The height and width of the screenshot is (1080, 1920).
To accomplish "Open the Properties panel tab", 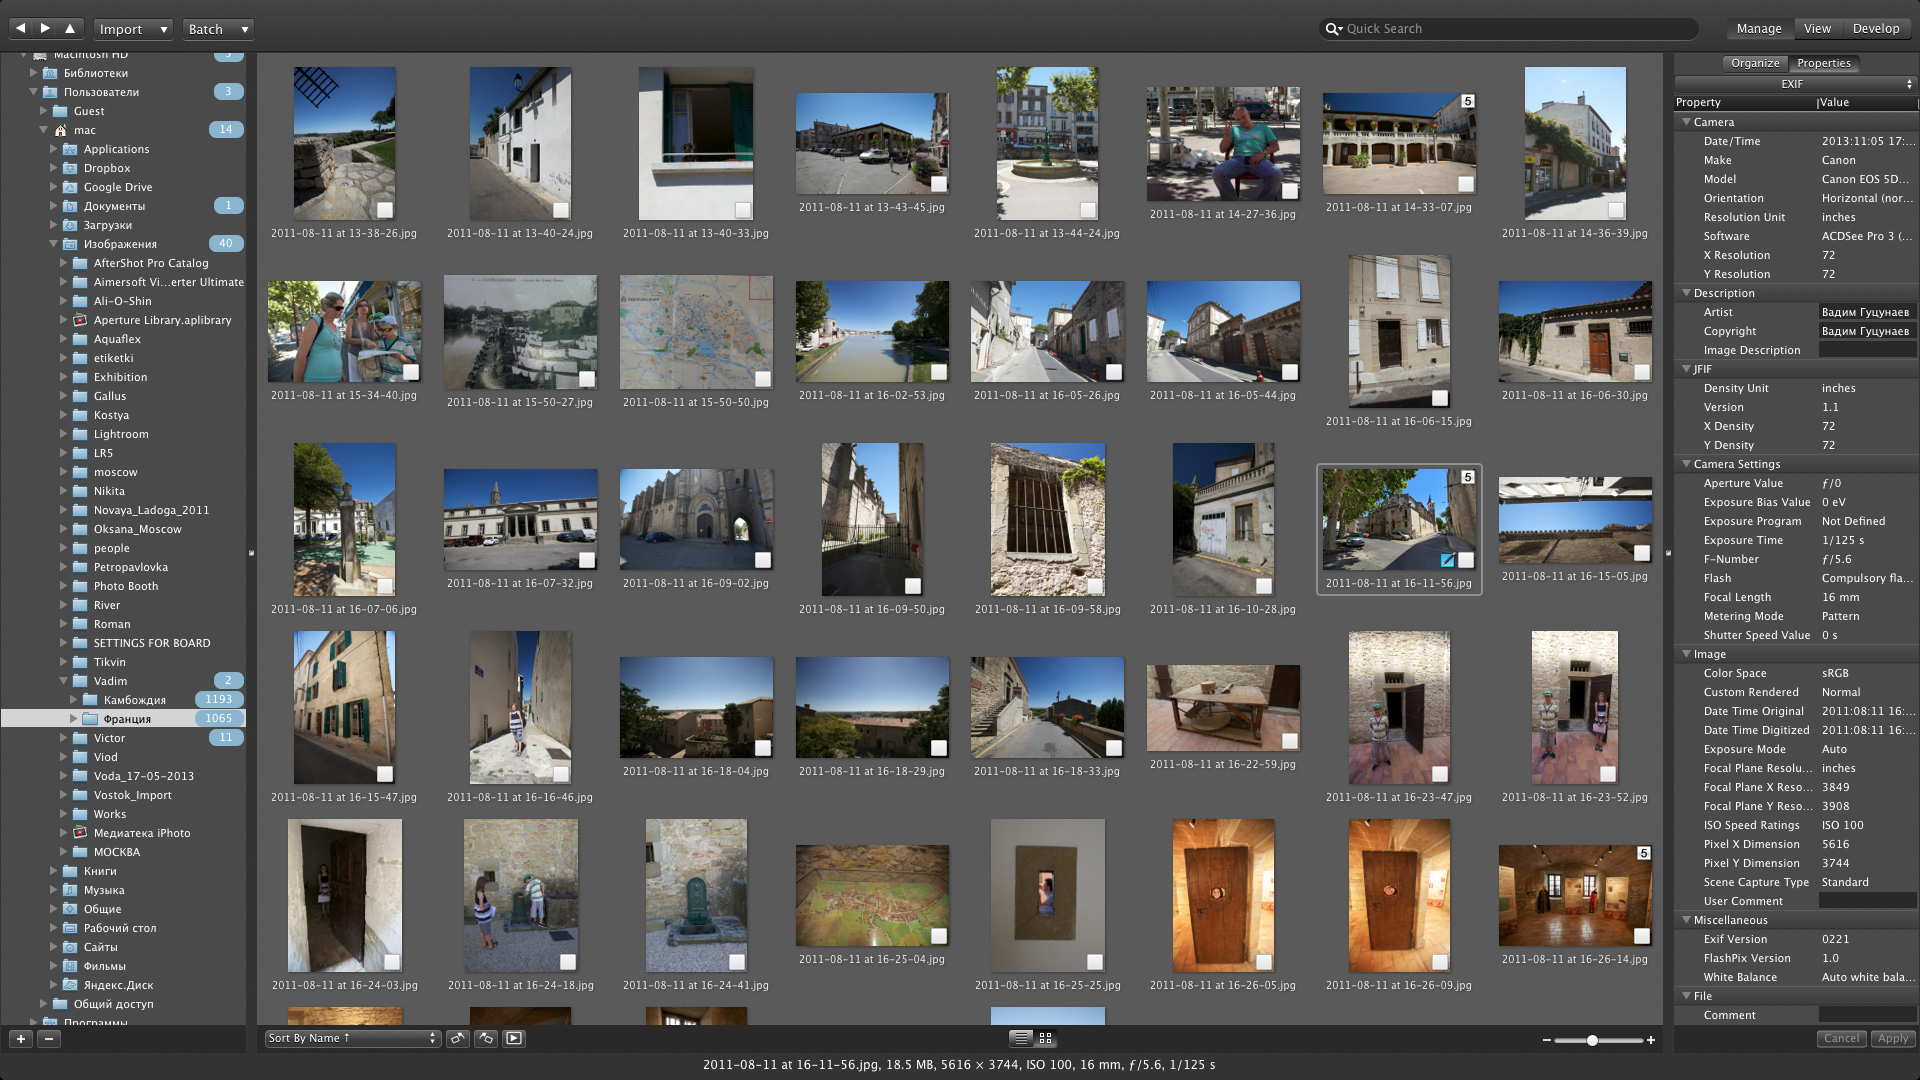I will (1824, 63).
